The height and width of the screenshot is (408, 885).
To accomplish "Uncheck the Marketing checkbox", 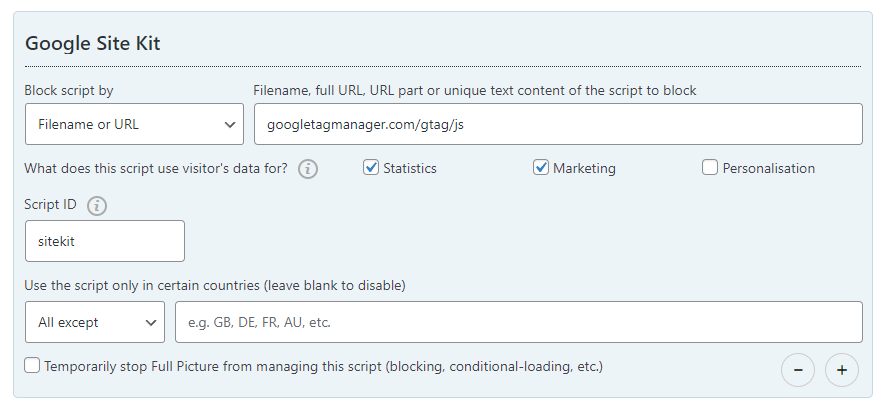I will pyautogui.click(x=541, y=168).
